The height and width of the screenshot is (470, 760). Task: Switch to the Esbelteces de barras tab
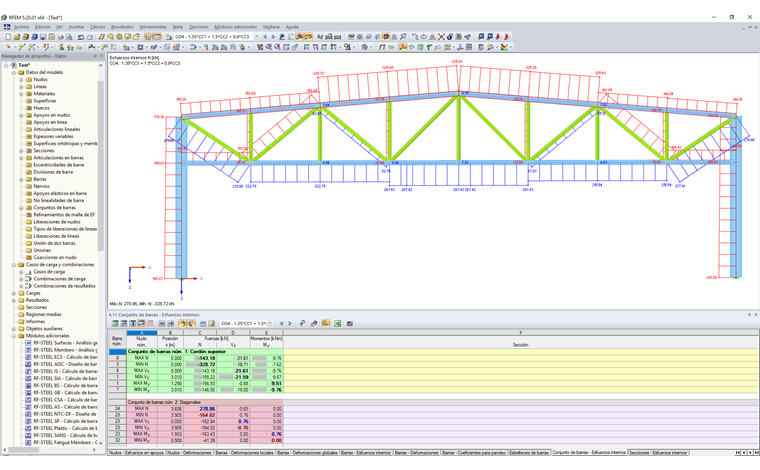point(529,453)
